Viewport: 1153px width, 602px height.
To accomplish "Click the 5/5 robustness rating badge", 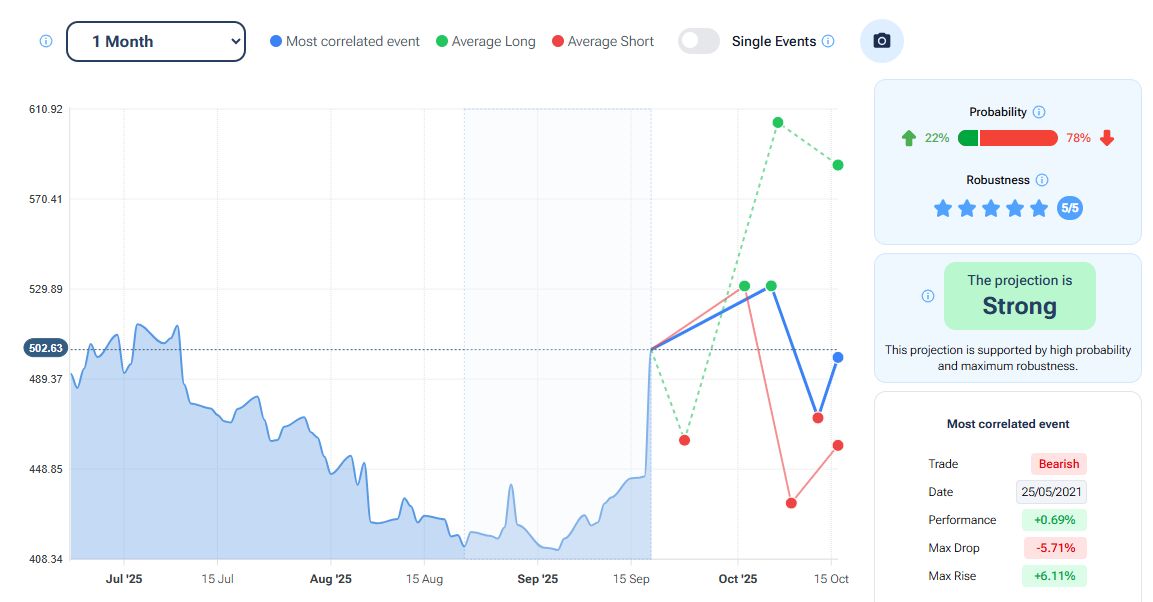I will (x=1070, y=208).
